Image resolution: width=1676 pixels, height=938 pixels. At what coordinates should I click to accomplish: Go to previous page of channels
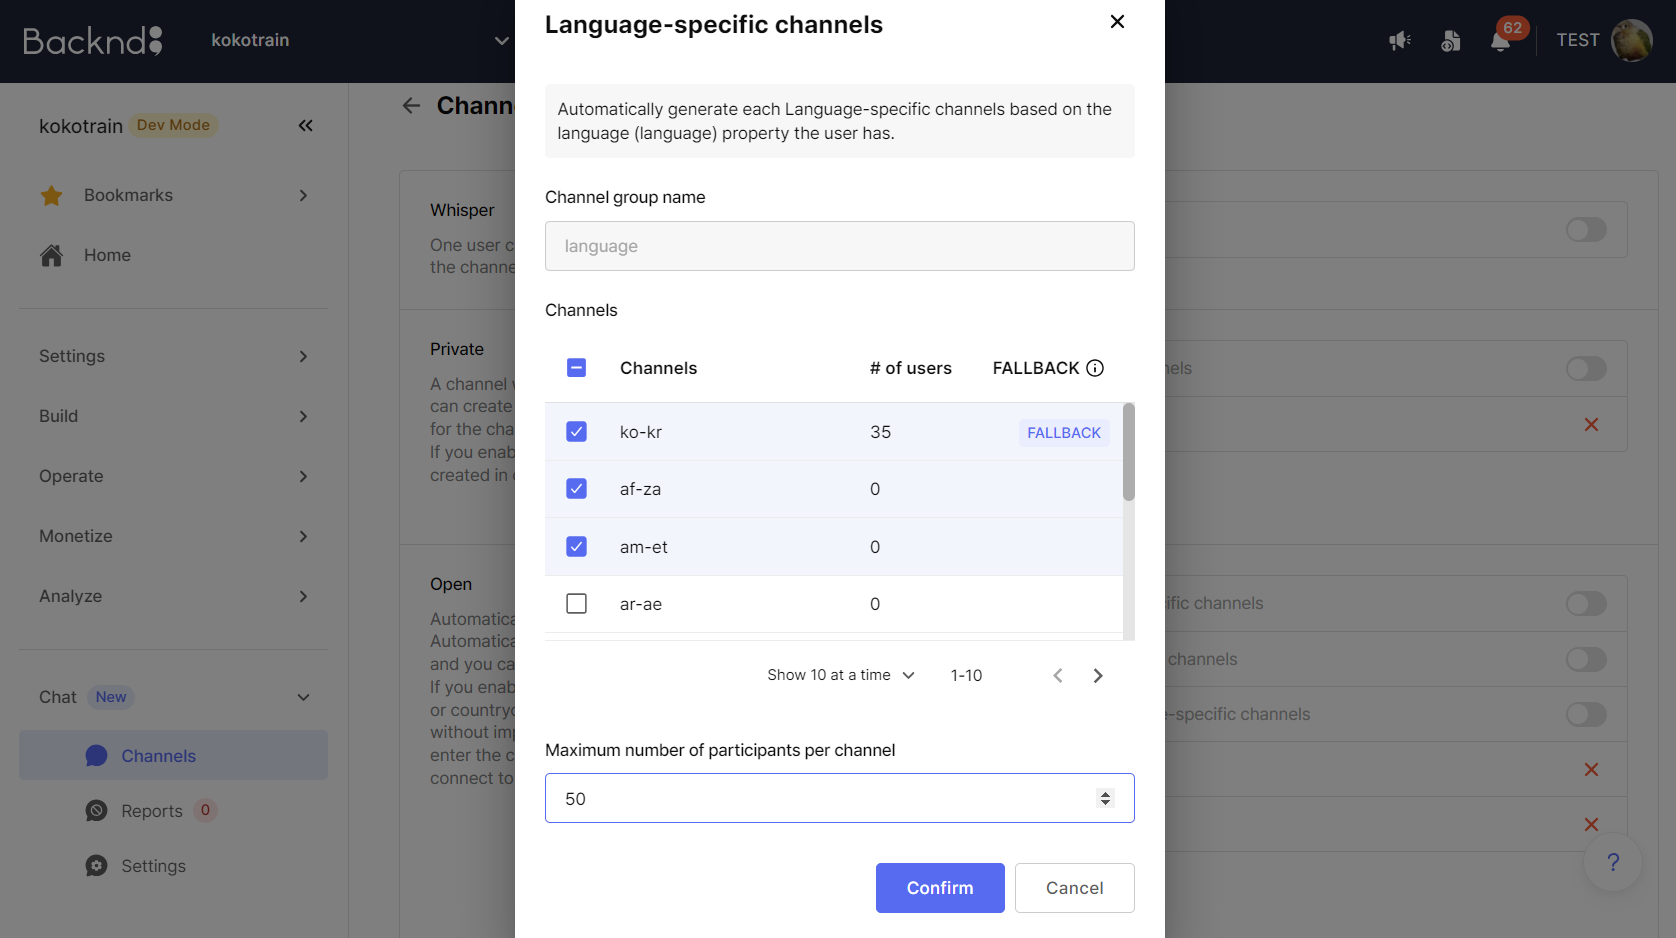coord(1058,676)
